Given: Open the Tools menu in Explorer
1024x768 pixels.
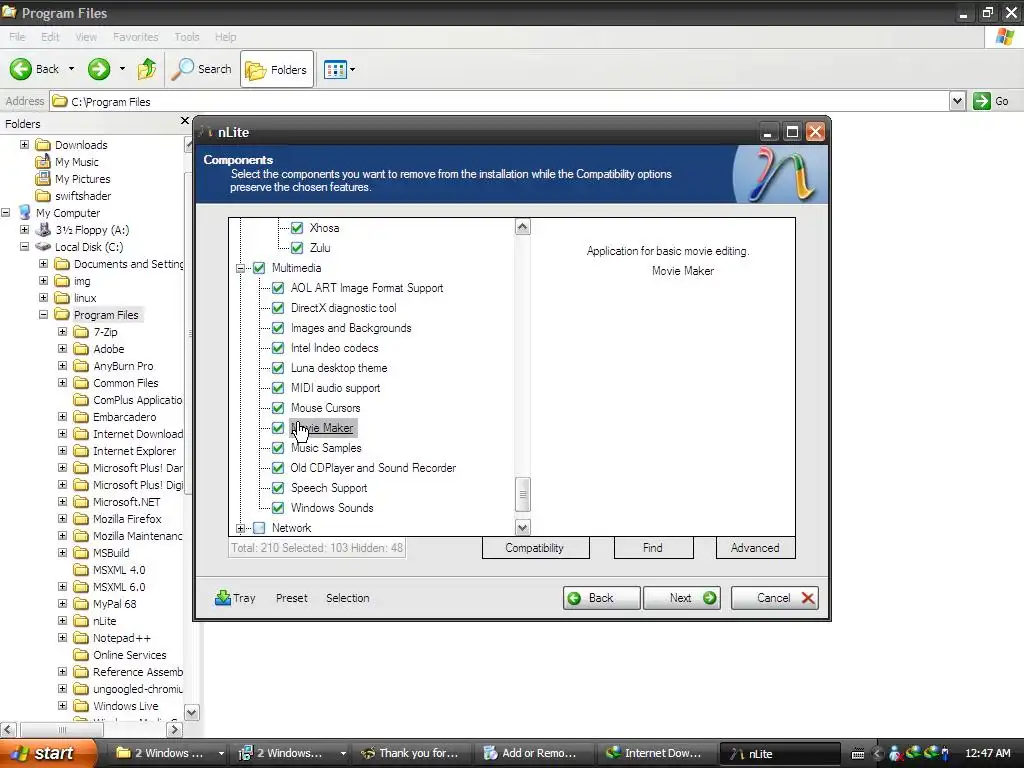Looking at the screenshot, I should click(x=187, y=37).
